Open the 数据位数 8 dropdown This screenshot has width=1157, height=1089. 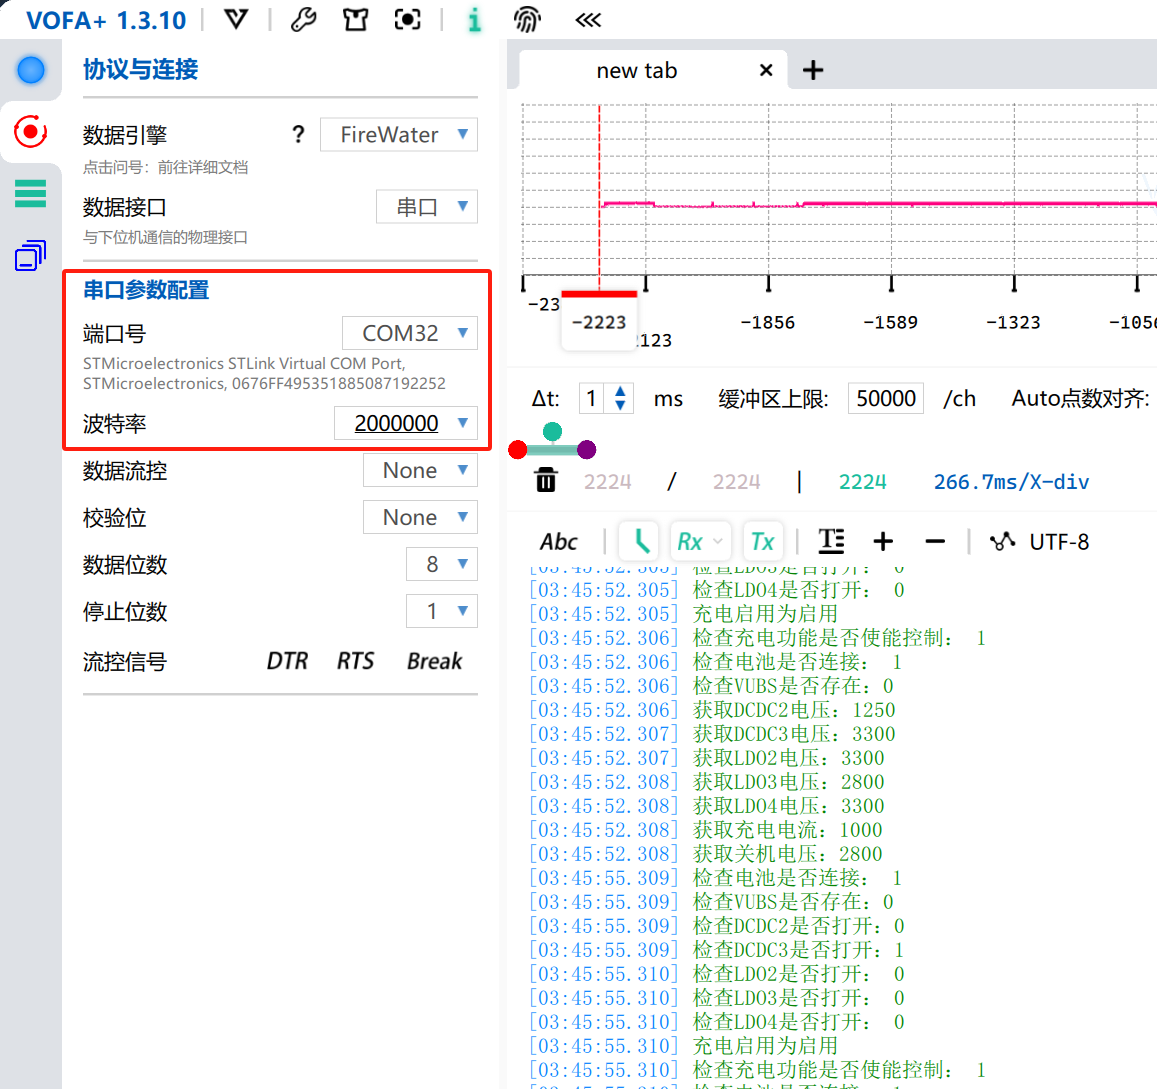(x=442, y=564)
